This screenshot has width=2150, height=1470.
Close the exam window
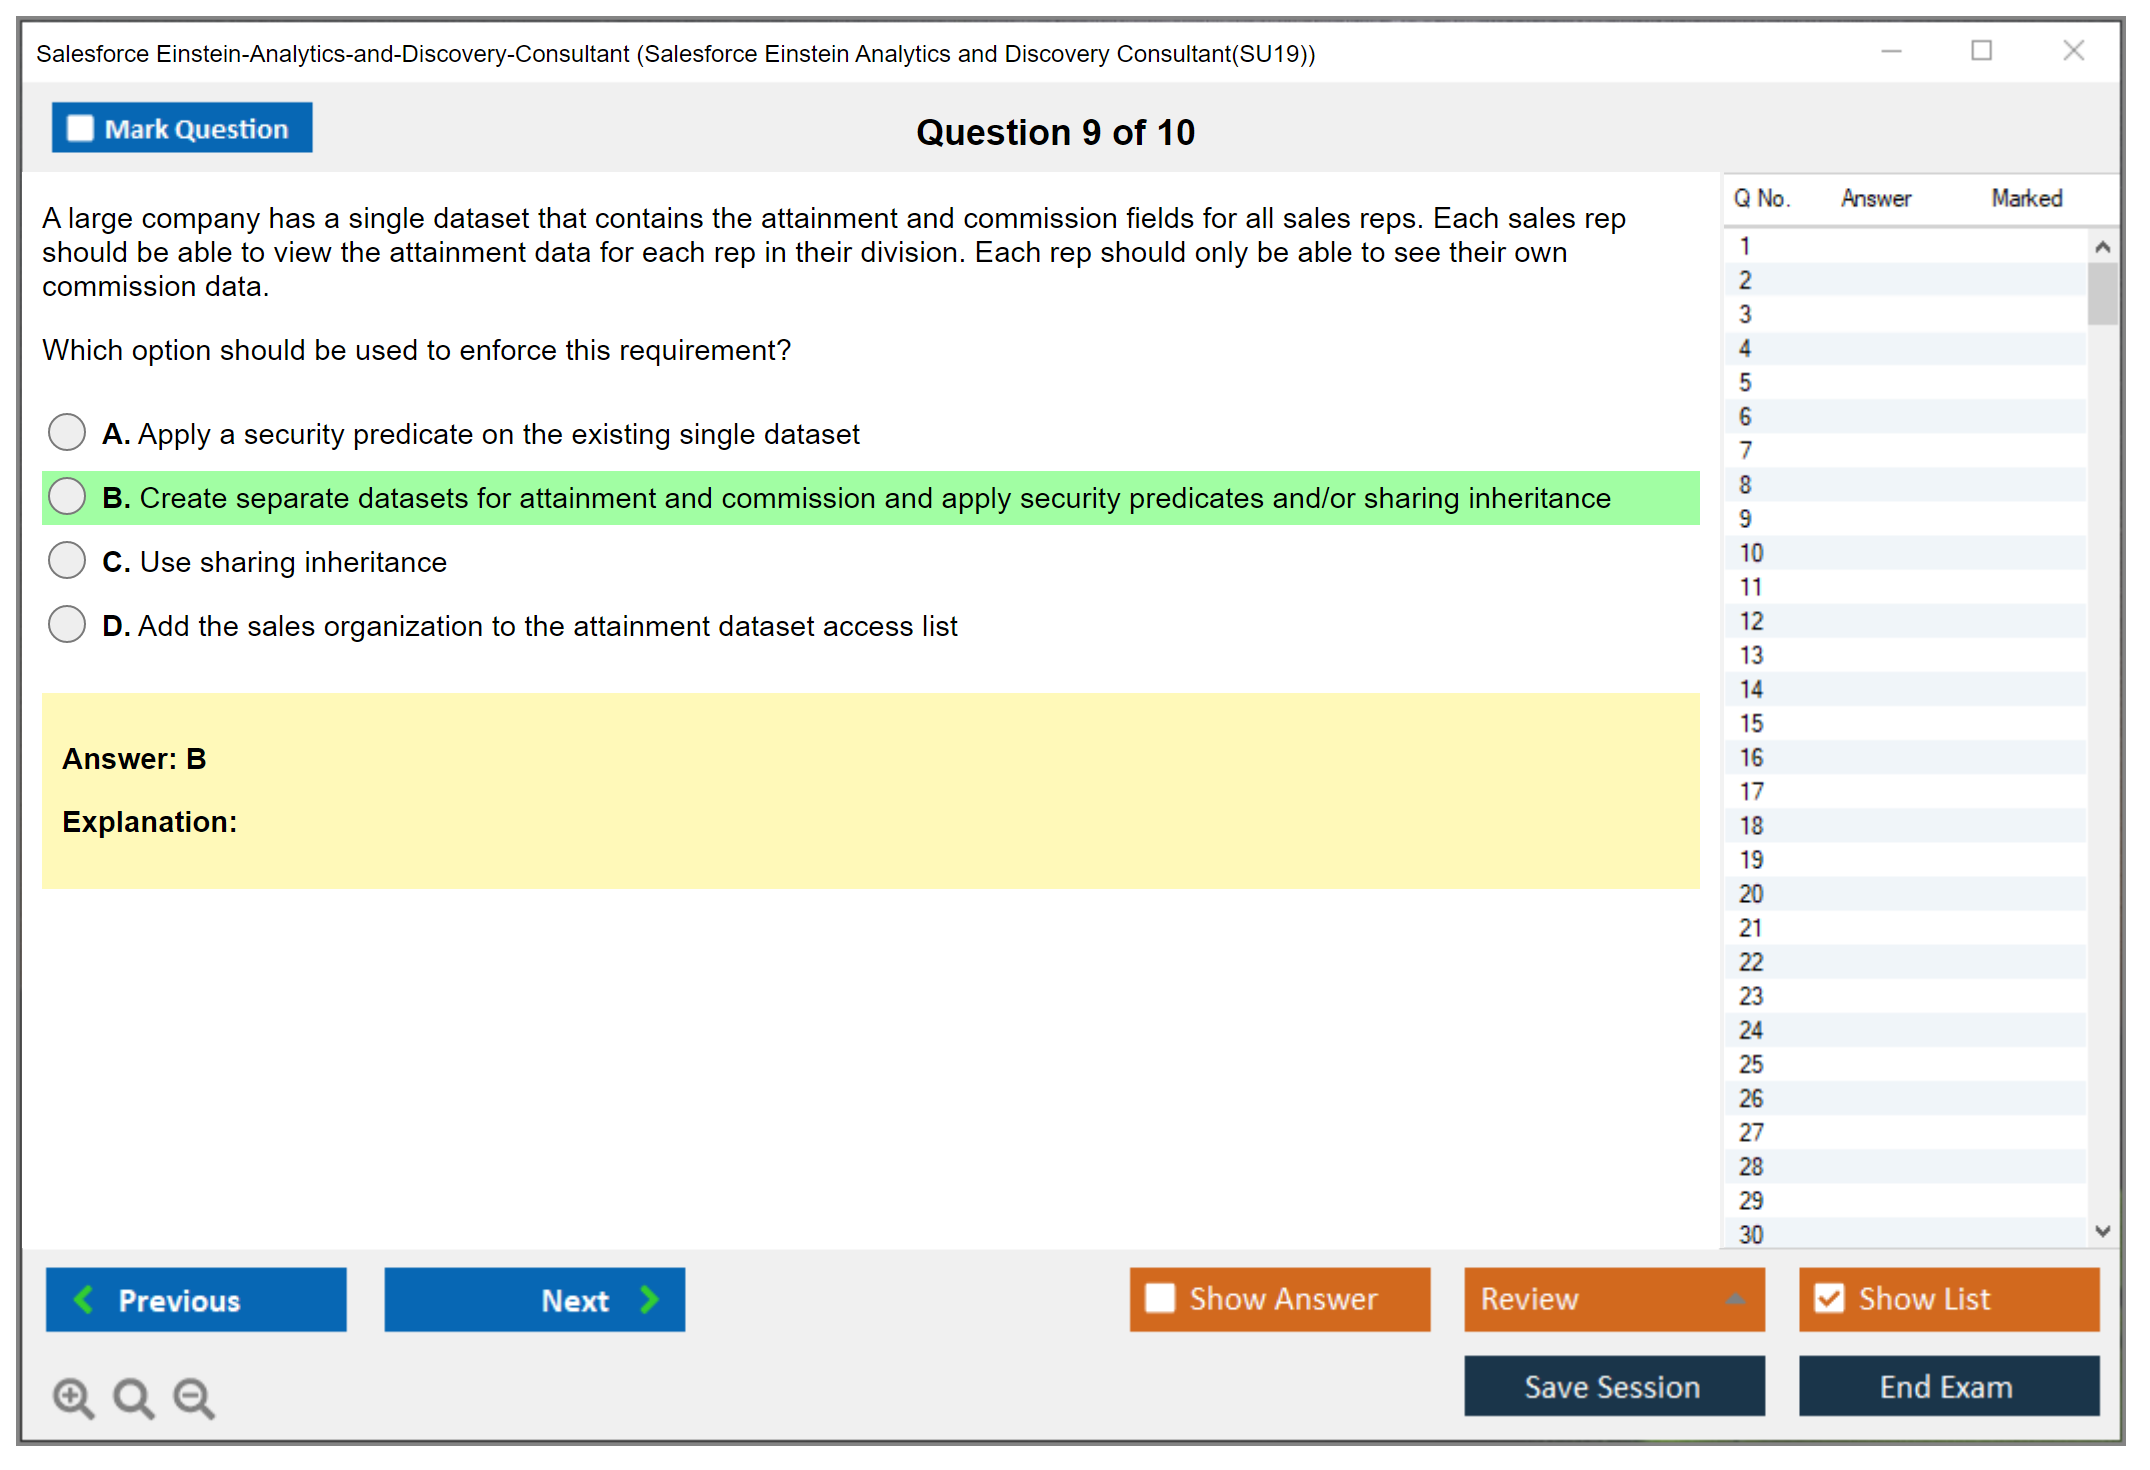click(2073, 51)
